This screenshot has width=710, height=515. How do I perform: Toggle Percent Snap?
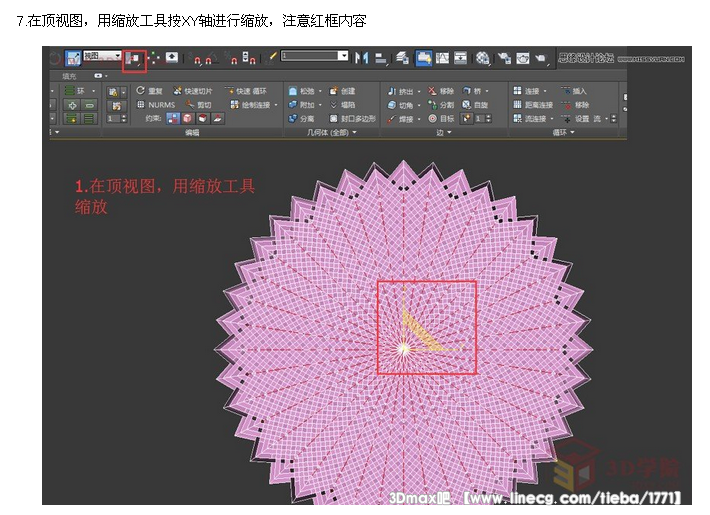pos(232,58)
